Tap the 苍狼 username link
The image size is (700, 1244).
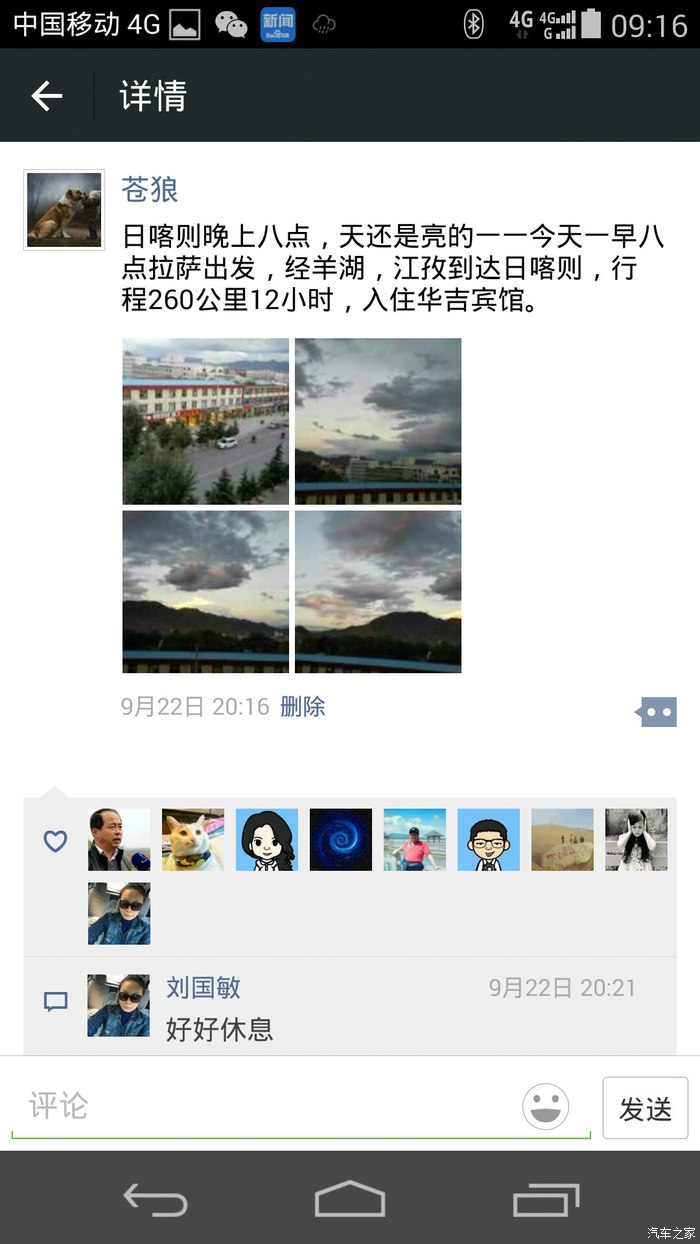pyautogui.click(x=150, y=189)
